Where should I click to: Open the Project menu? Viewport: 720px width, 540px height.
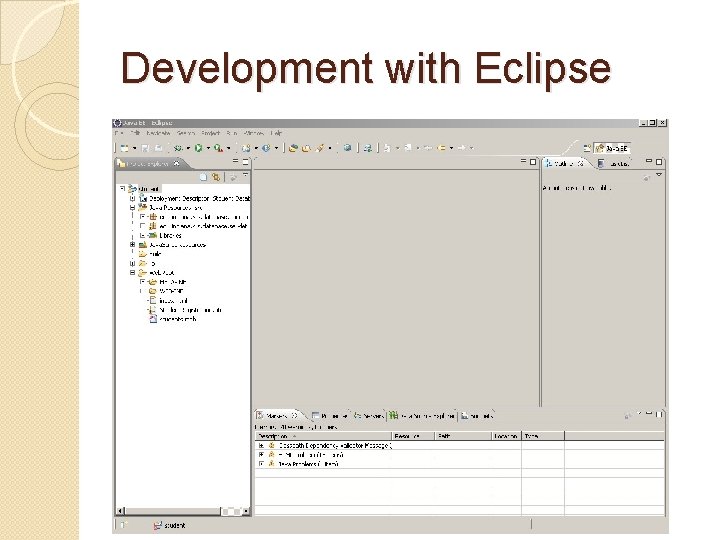click(x=211, y=133)
